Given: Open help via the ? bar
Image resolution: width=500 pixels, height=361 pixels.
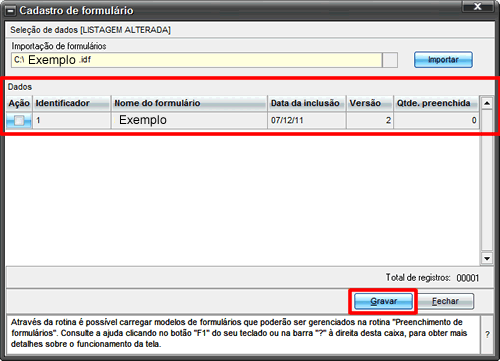Looking at the screenshot, I should coord(487,334).
